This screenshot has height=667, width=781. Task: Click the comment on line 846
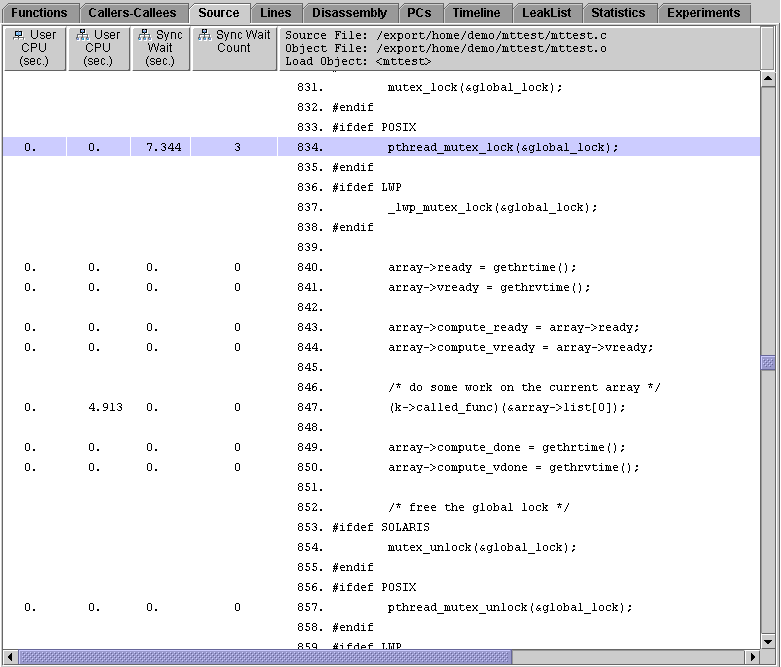coord(524,388)
